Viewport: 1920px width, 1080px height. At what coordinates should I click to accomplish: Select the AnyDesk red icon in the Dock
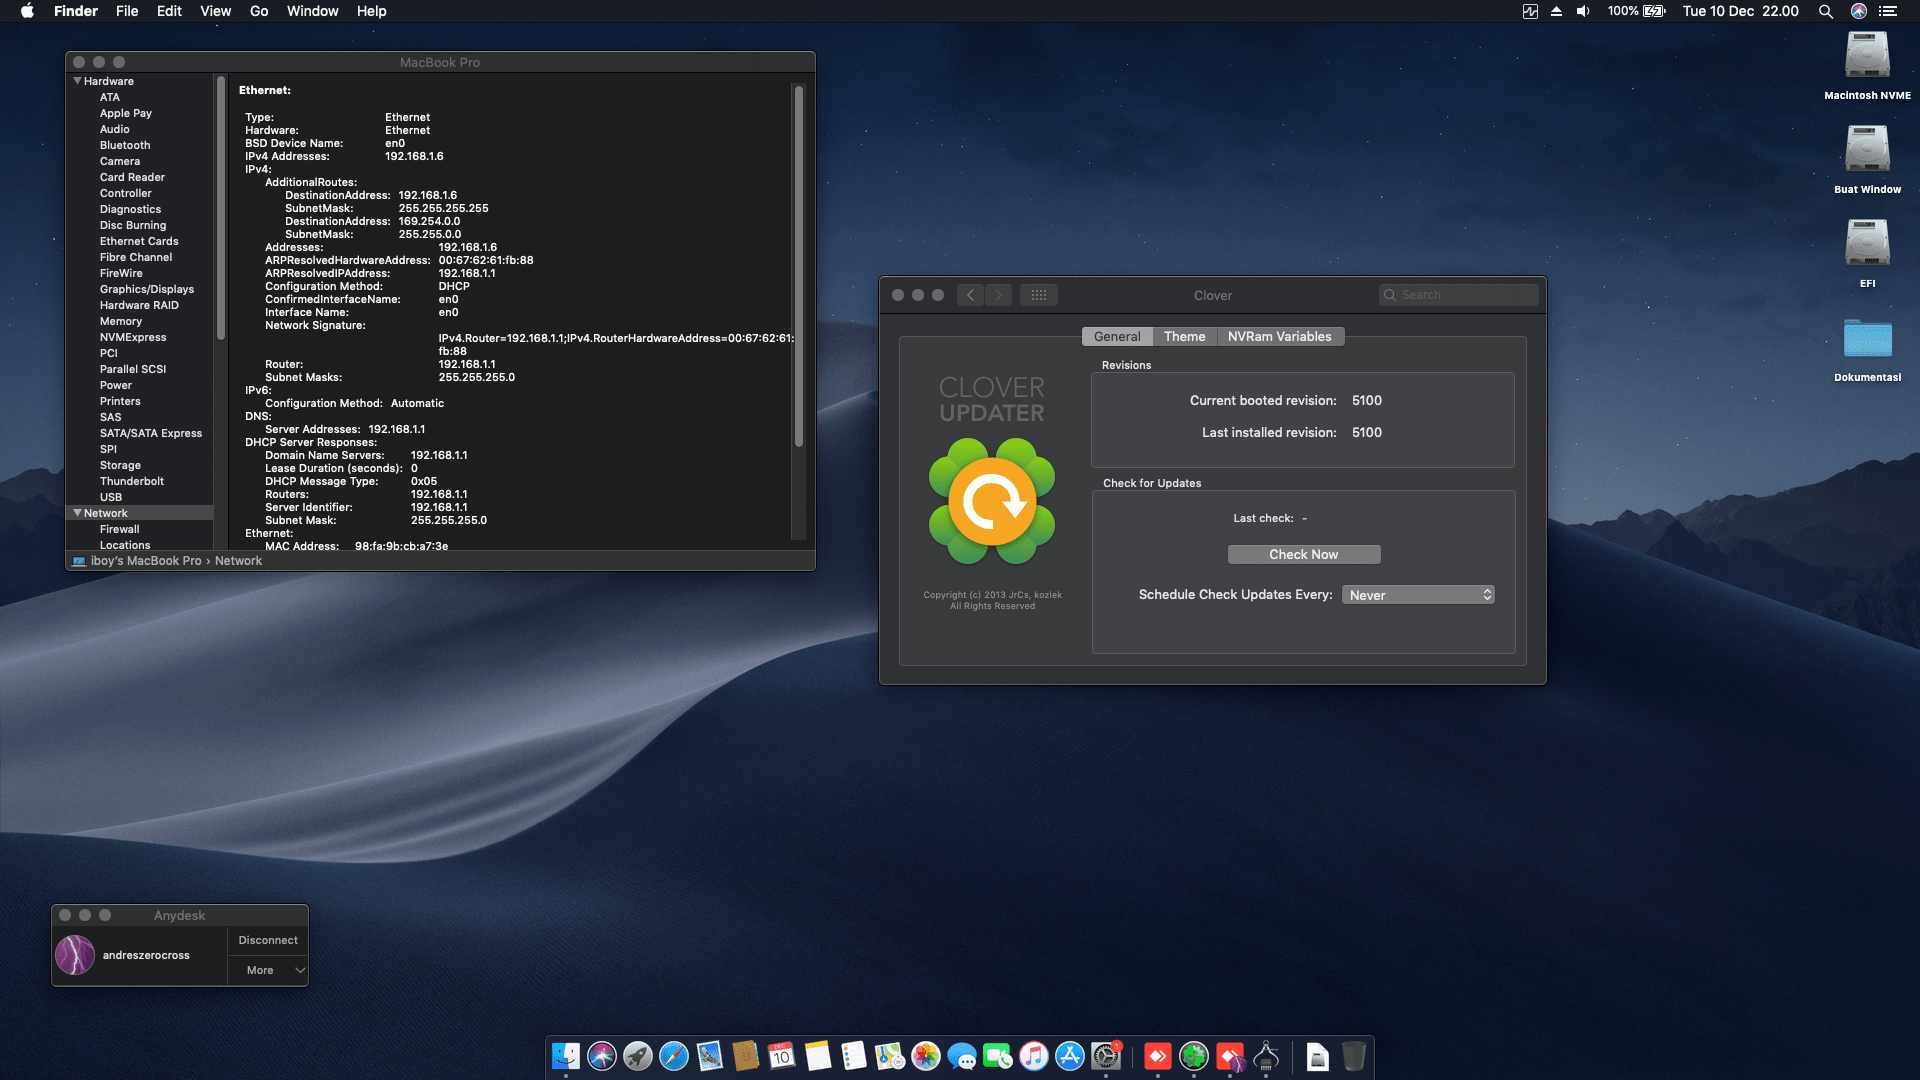(x=1158, y=1058)
